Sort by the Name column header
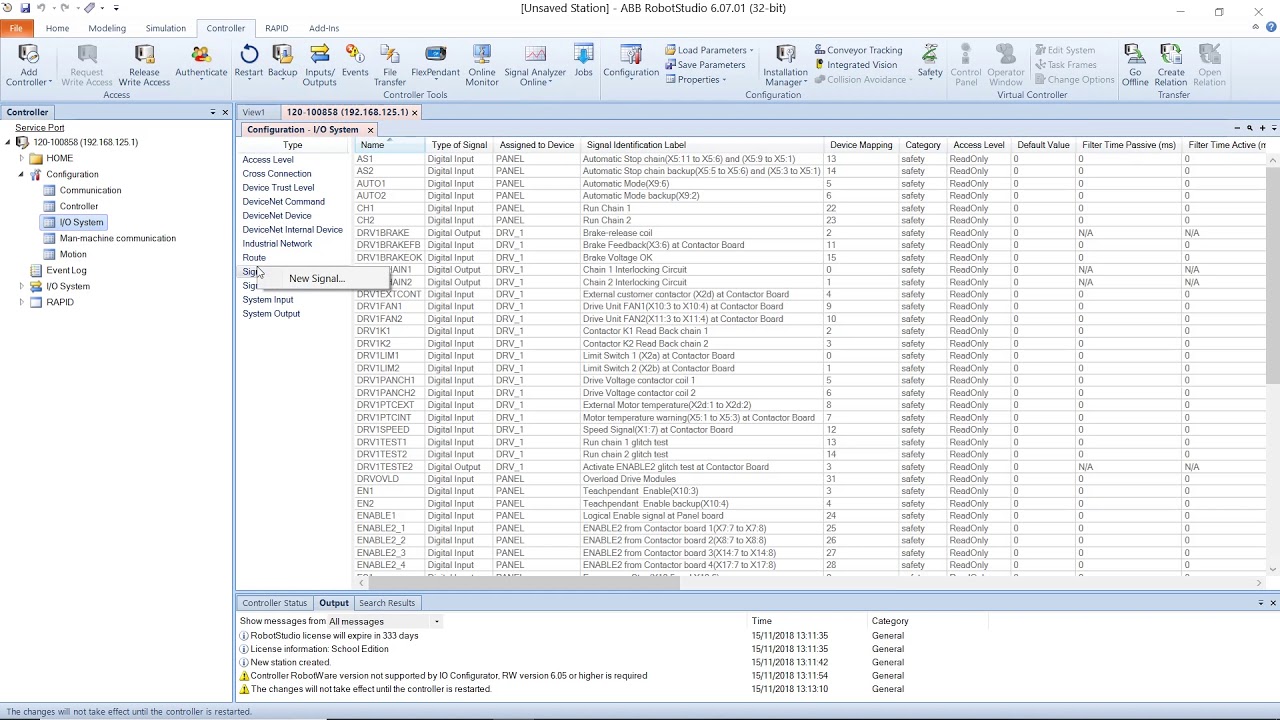 point(389,145)
